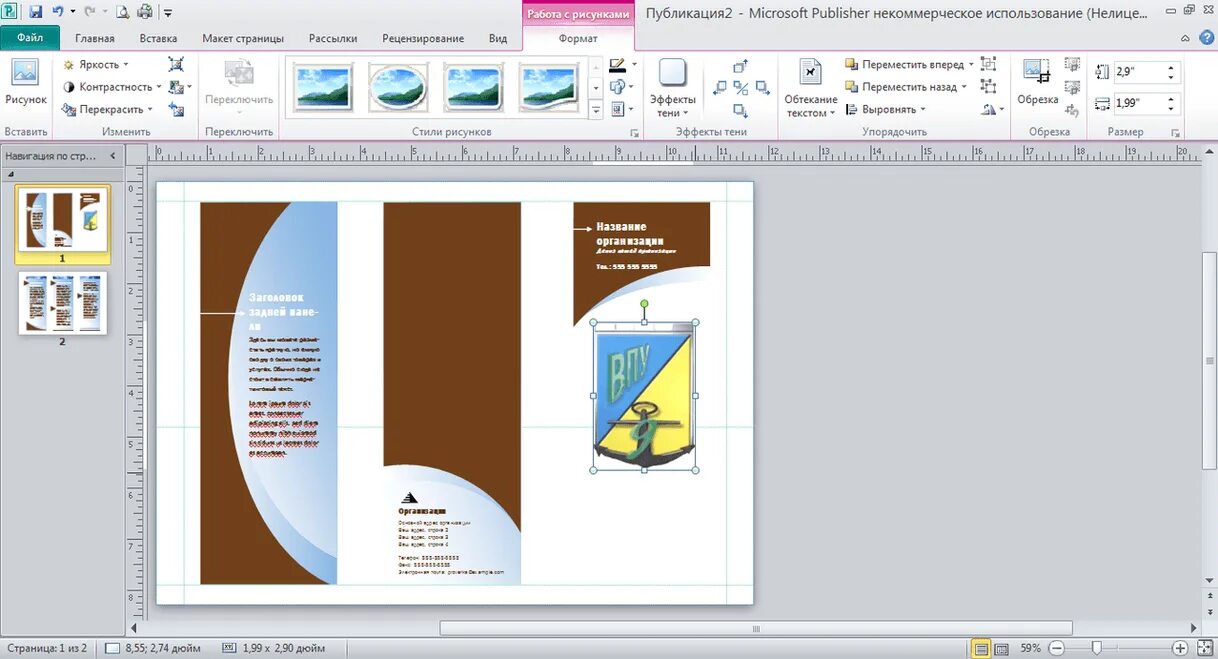Toggle the shadow on/off center icon
1218x659 pixels.
click(741, 87)
